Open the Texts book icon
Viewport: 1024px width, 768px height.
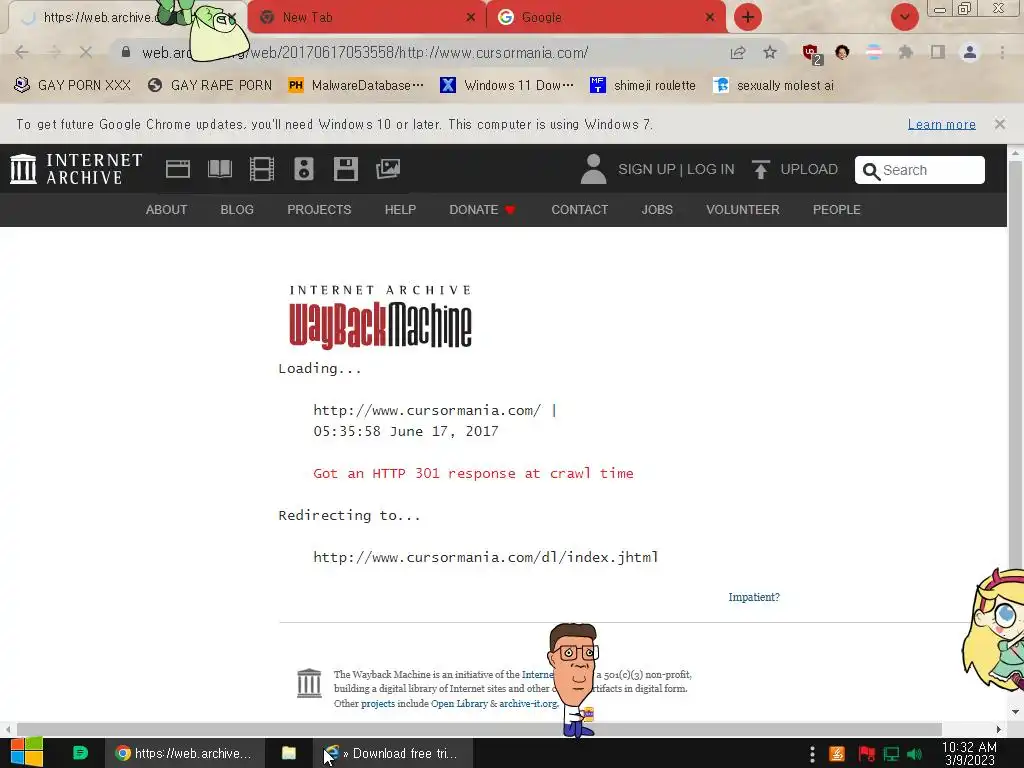[x=219, y=169]
